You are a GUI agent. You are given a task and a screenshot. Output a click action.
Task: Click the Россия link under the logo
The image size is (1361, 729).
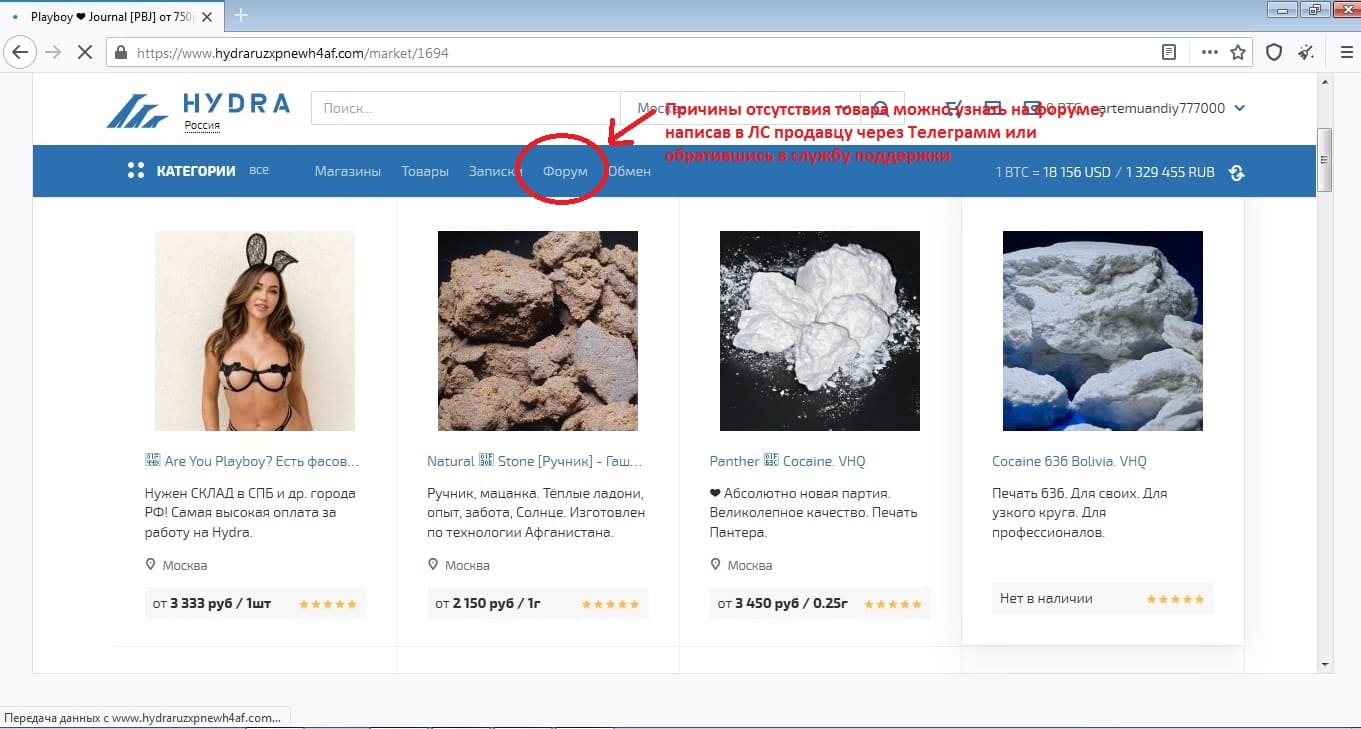click(202, 126)
